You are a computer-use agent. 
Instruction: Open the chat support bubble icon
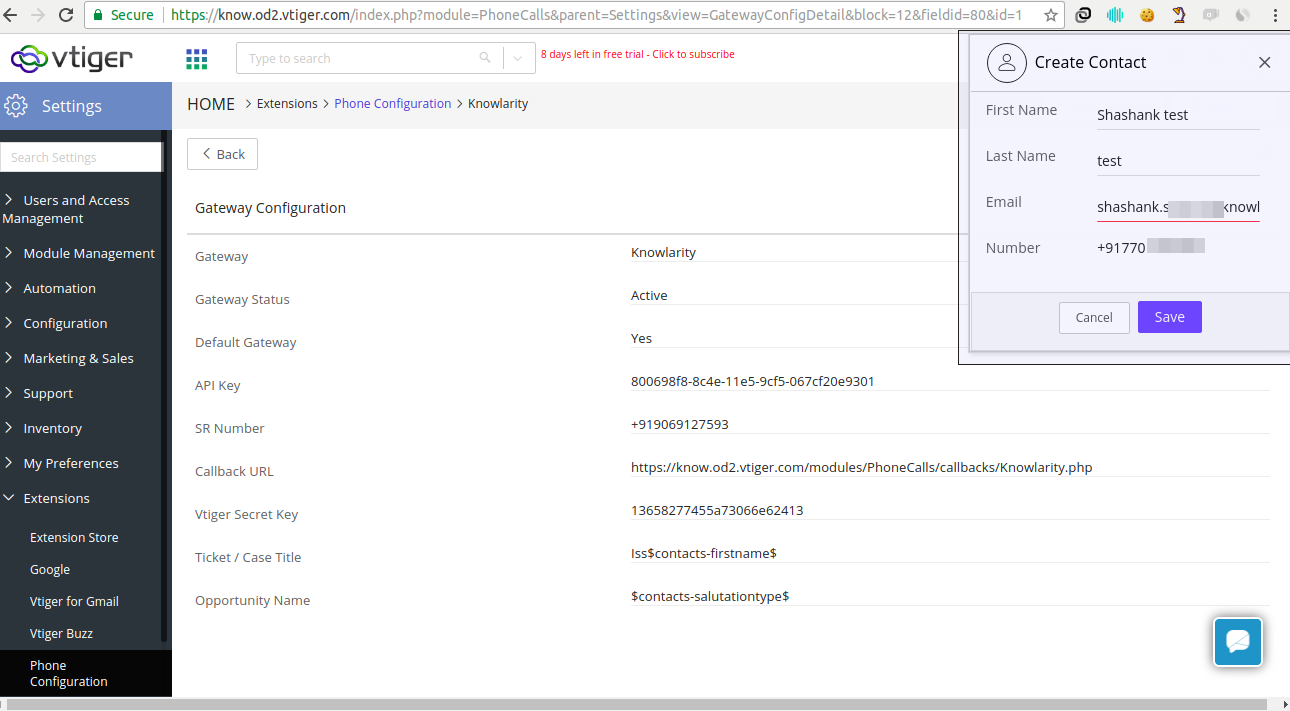[1238, 642]
